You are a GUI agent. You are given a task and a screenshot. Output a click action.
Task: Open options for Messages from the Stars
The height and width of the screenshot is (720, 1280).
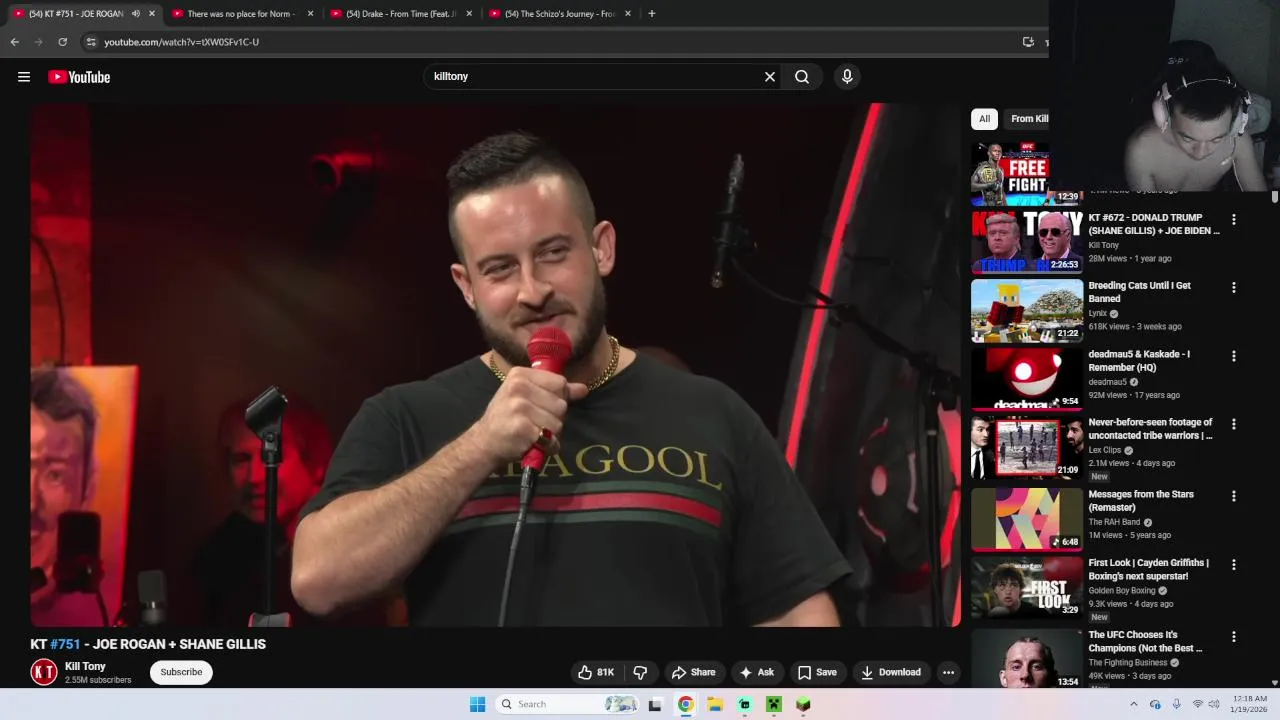[x=1233, y=496]
